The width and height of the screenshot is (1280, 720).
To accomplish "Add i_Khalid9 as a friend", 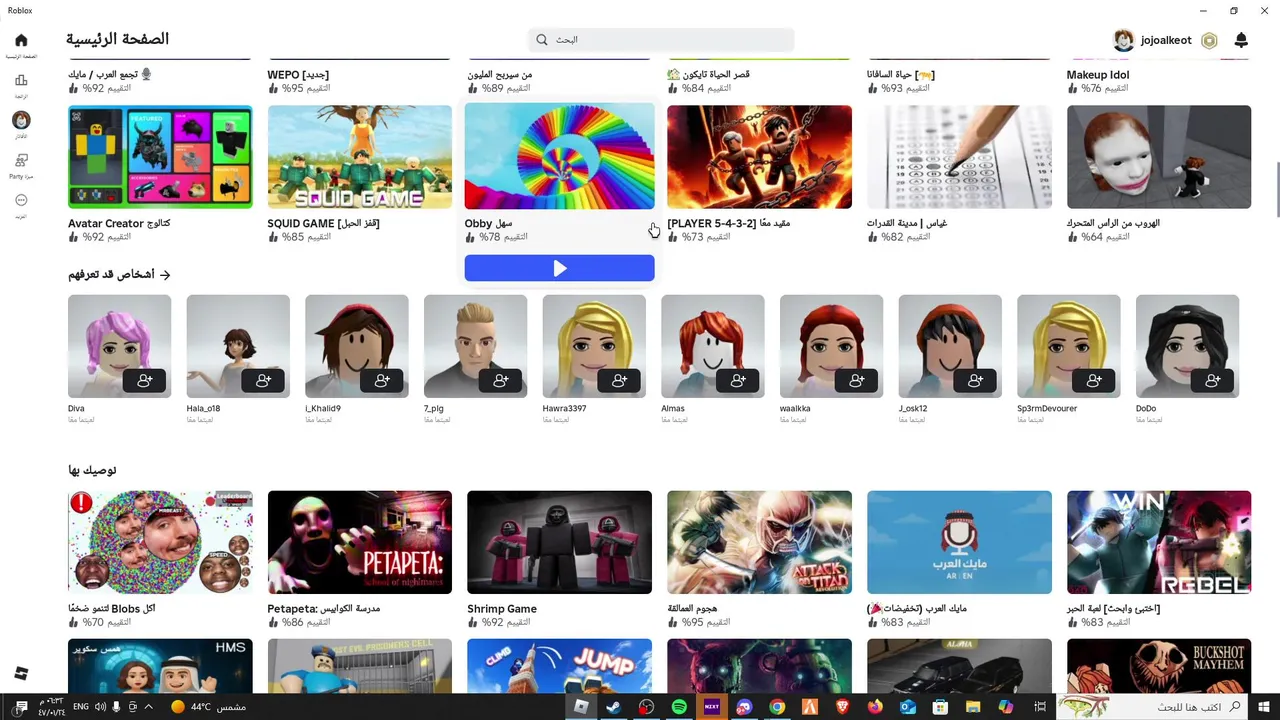I will click(382, 381).
